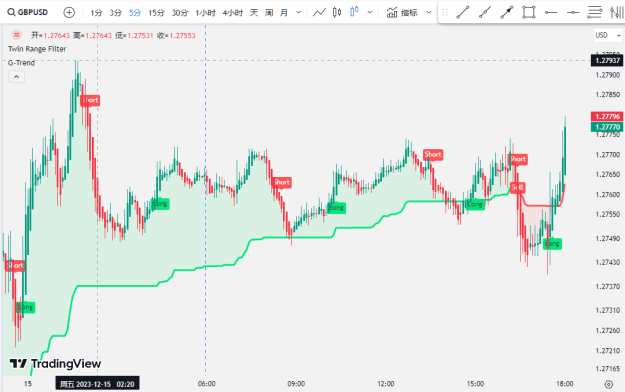Select the 1小时 timeframe
The height and width of the screenshot is (392, 625).
point(205,13)
